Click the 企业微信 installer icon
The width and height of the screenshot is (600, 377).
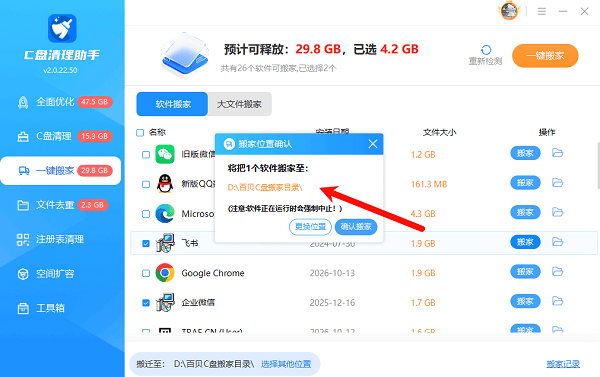point(165,302)
